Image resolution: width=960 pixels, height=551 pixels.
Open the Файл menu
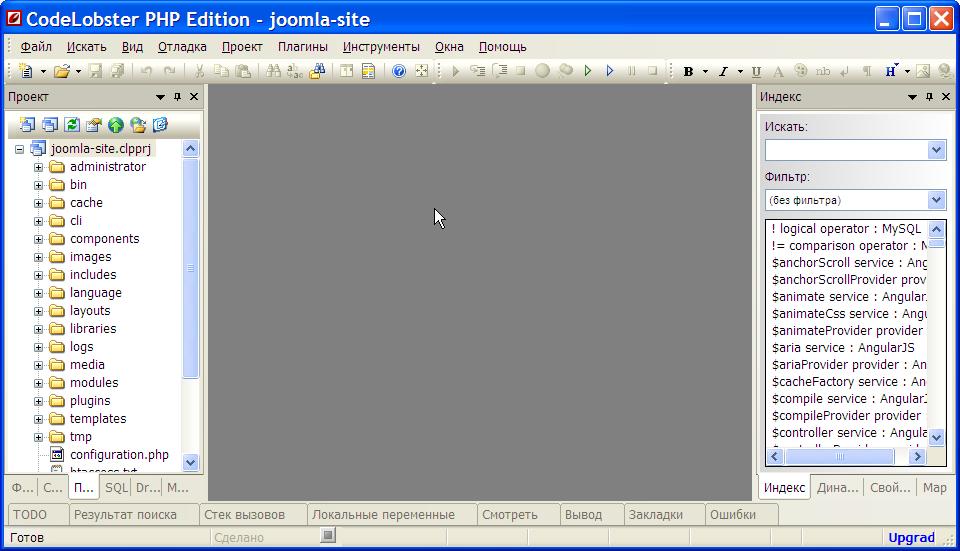point(36,47)
